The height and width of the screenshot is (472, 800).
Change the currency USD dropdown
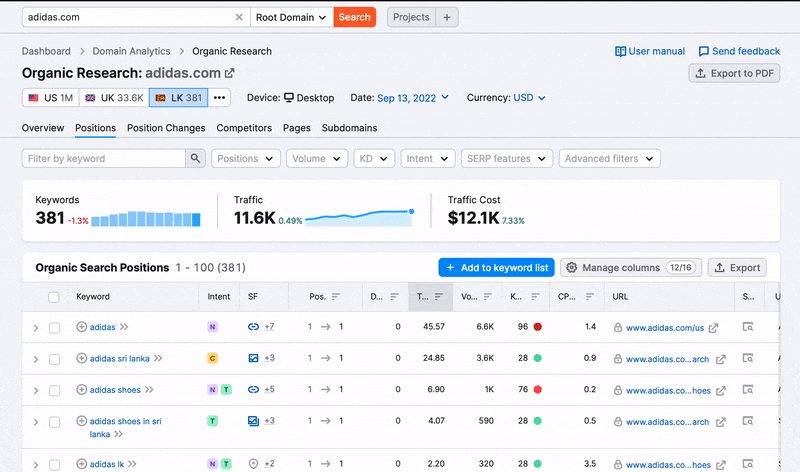click(529, 98)
